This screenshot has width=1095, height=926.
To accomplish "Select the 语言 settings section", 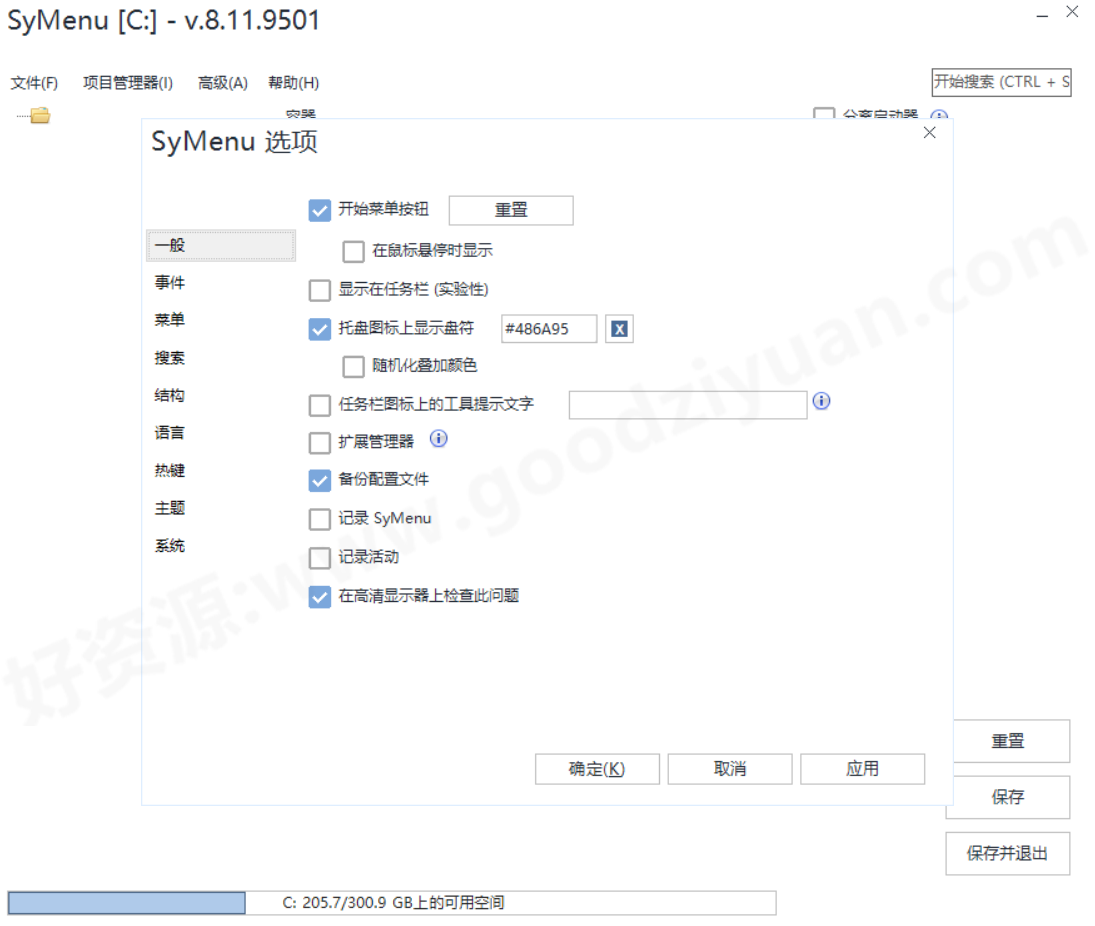I will 170,432.
